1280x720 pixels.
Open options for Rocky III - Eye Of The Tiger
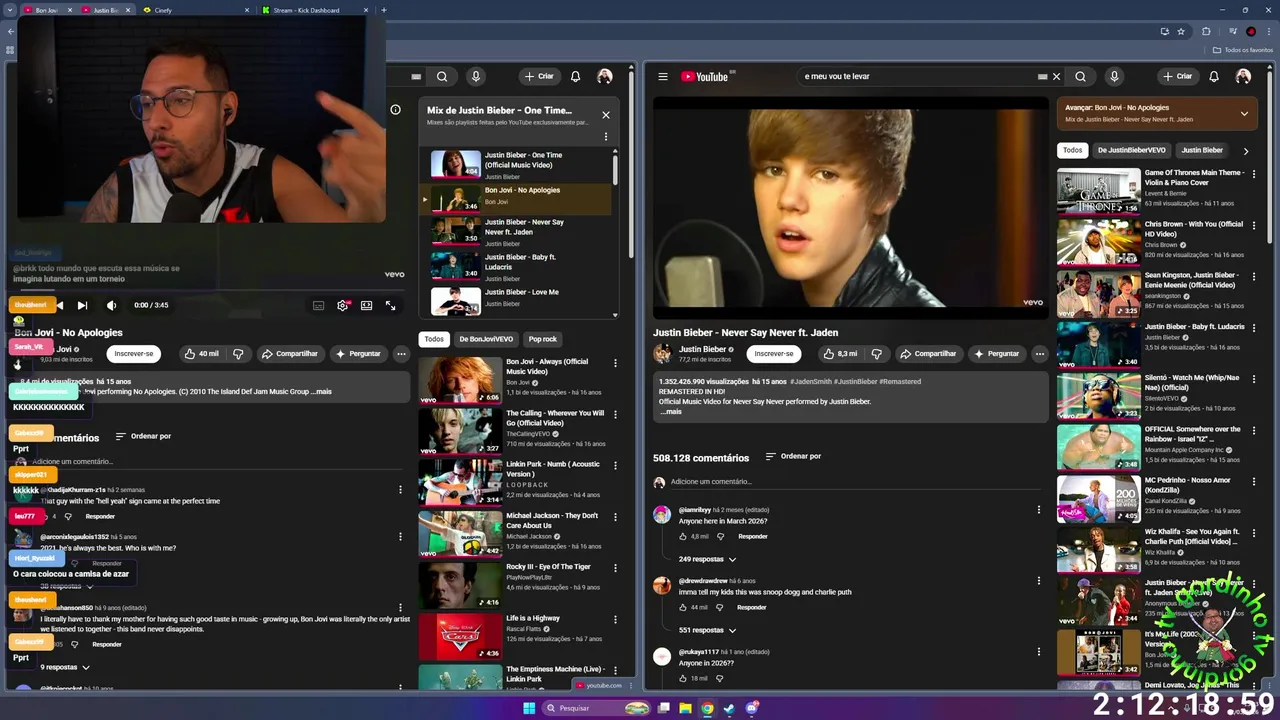(x=615, y=569)
